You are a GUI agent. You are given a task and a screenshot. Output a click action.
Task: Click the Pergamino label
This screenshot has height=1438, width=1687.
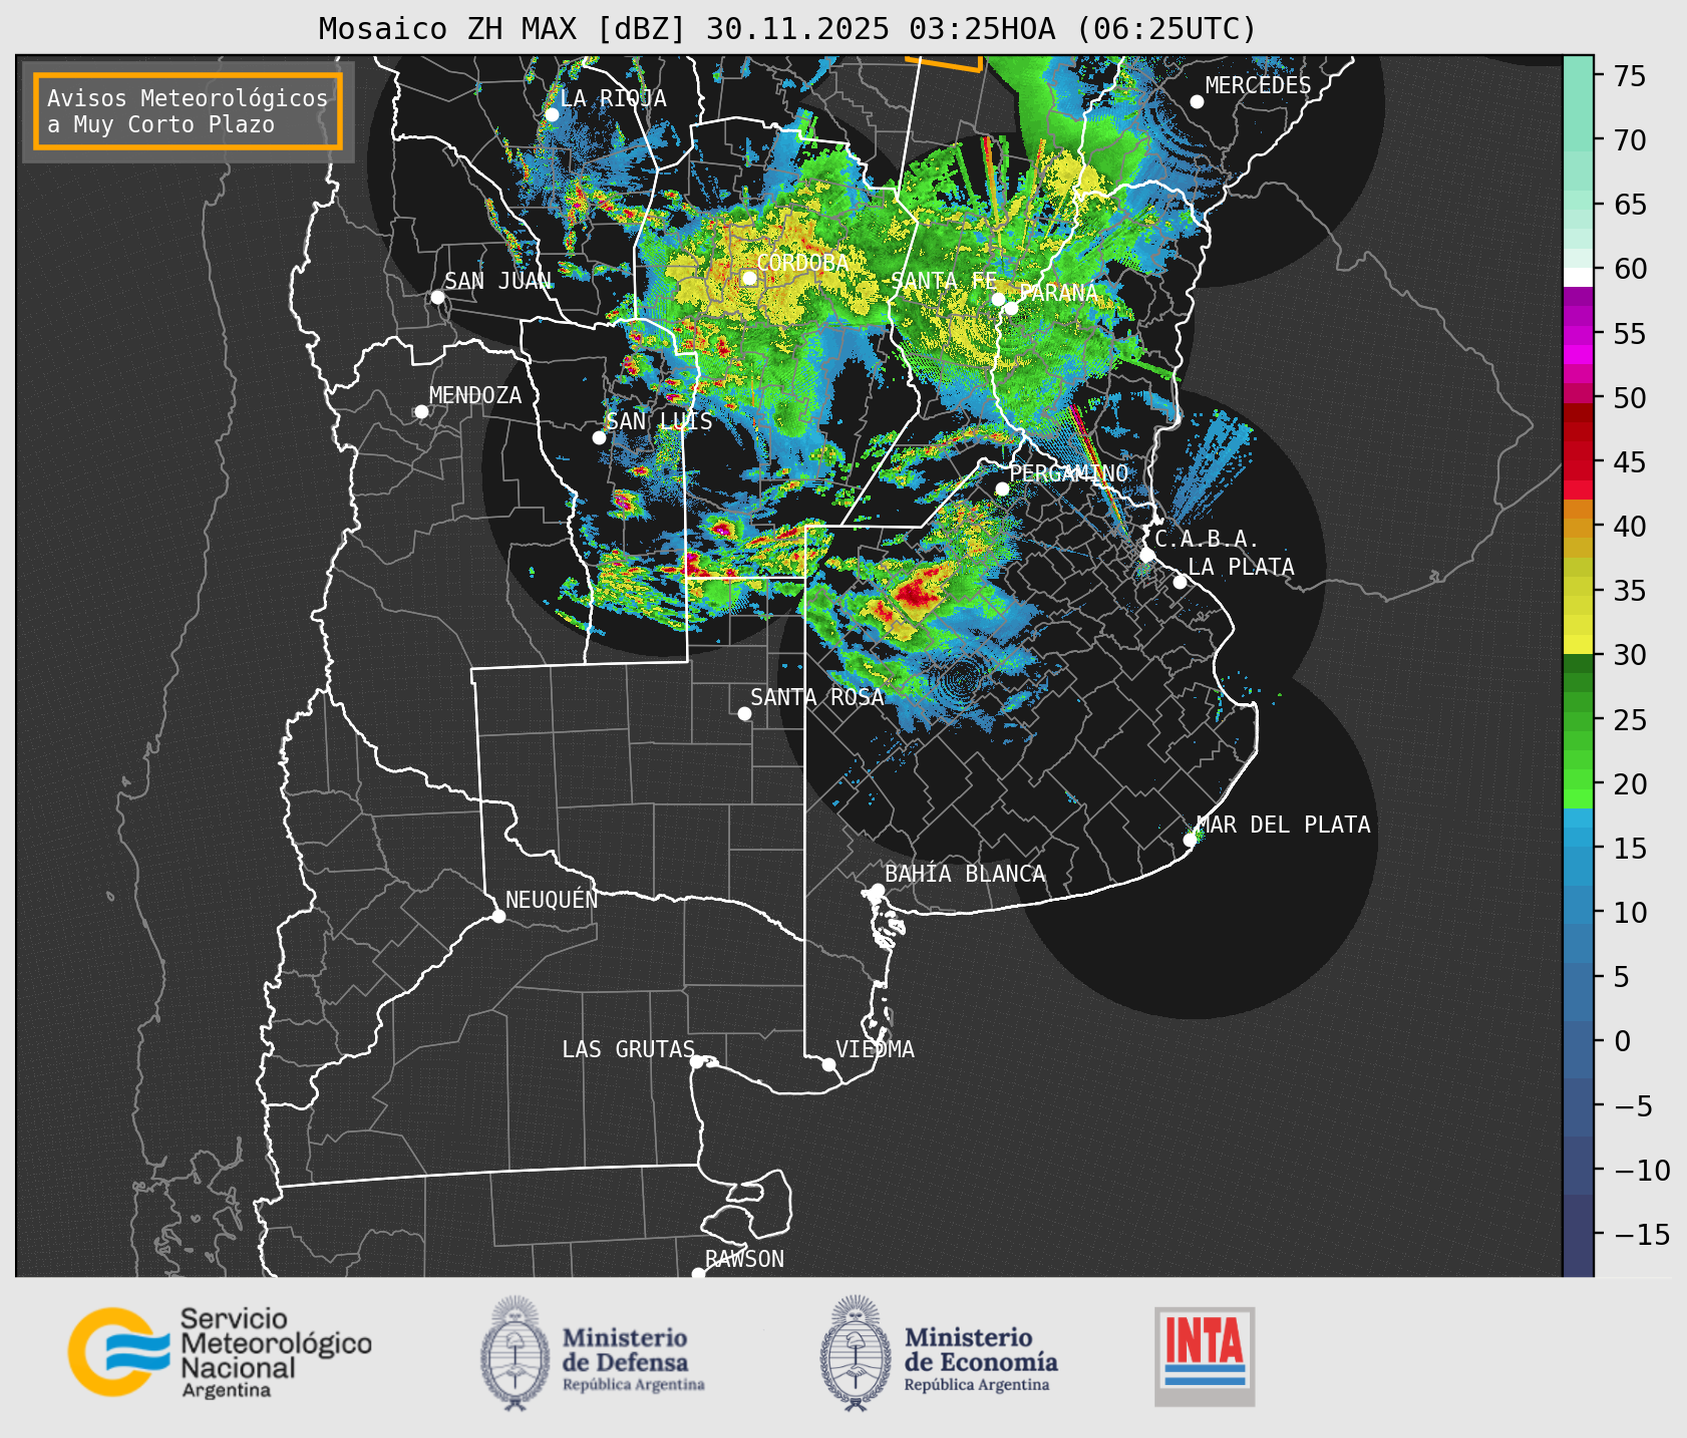(1068, 473)
